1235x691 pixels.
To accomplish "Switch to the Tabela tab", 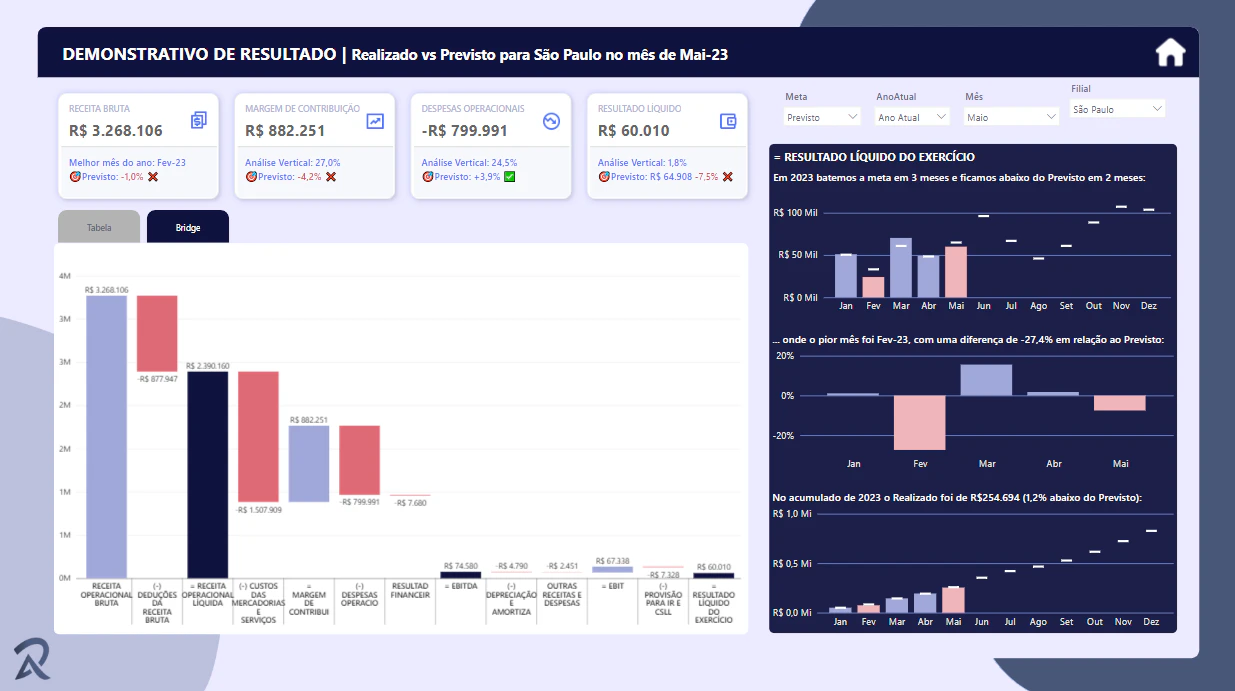I will click(99, 227).
